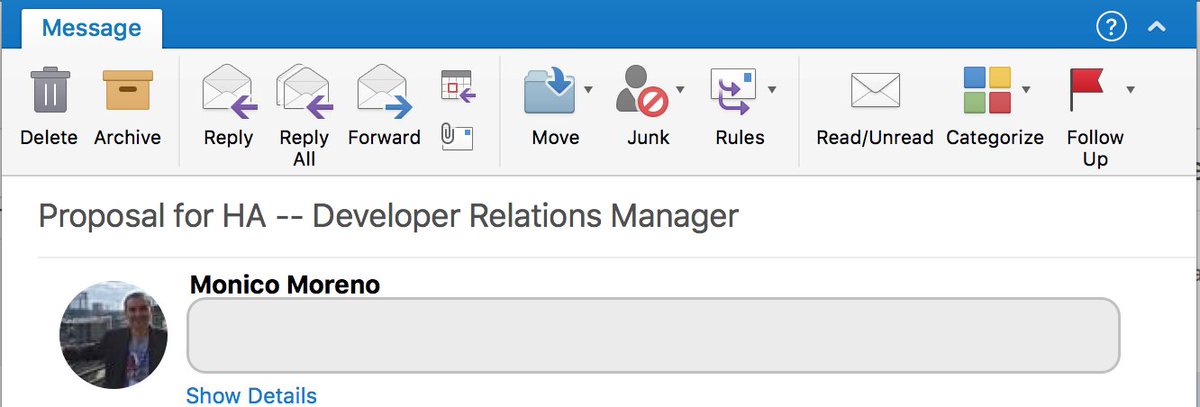Screen dimensions: 1200x407
Task: Delete the message with trash icon
Action: [48, 107]
